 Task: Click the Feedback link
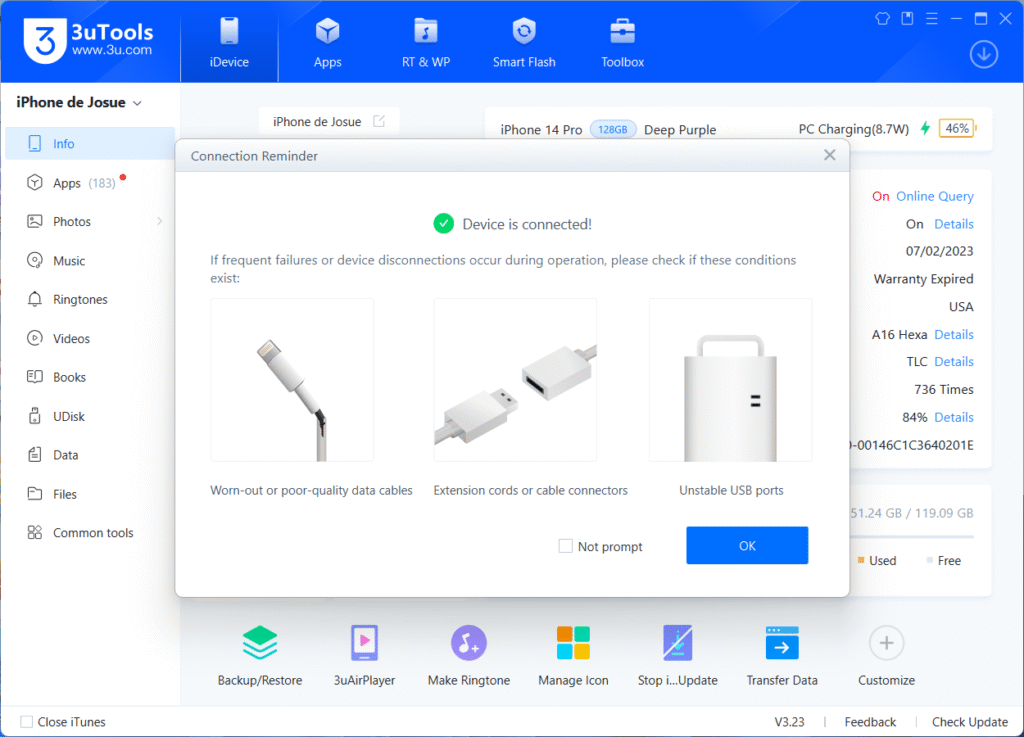pos(870,721)
